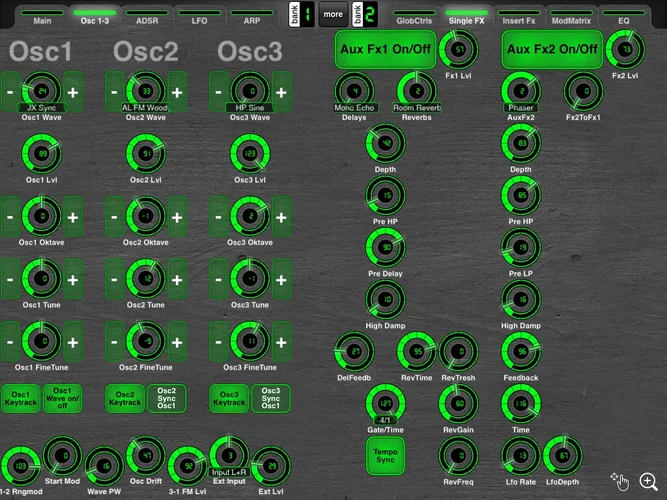Decrease Osc2 Oktave with minus
Viewport: 667px width, 500px height.
[114, 217]
